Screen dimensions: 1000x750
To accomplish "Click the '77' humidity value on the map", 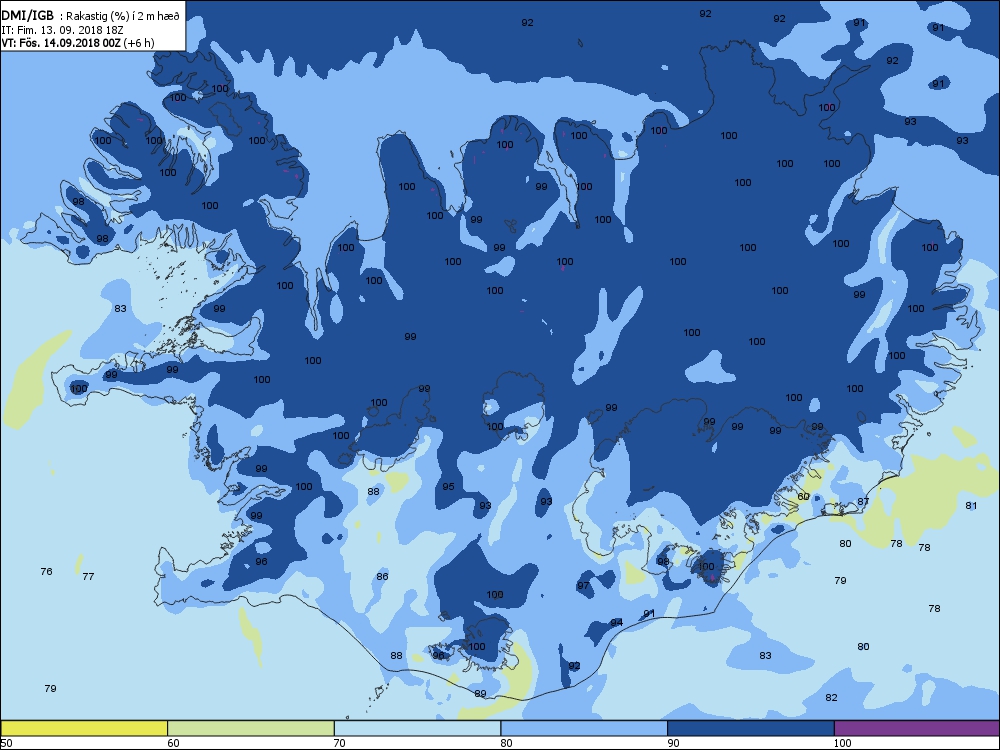I will coord(89,577).
